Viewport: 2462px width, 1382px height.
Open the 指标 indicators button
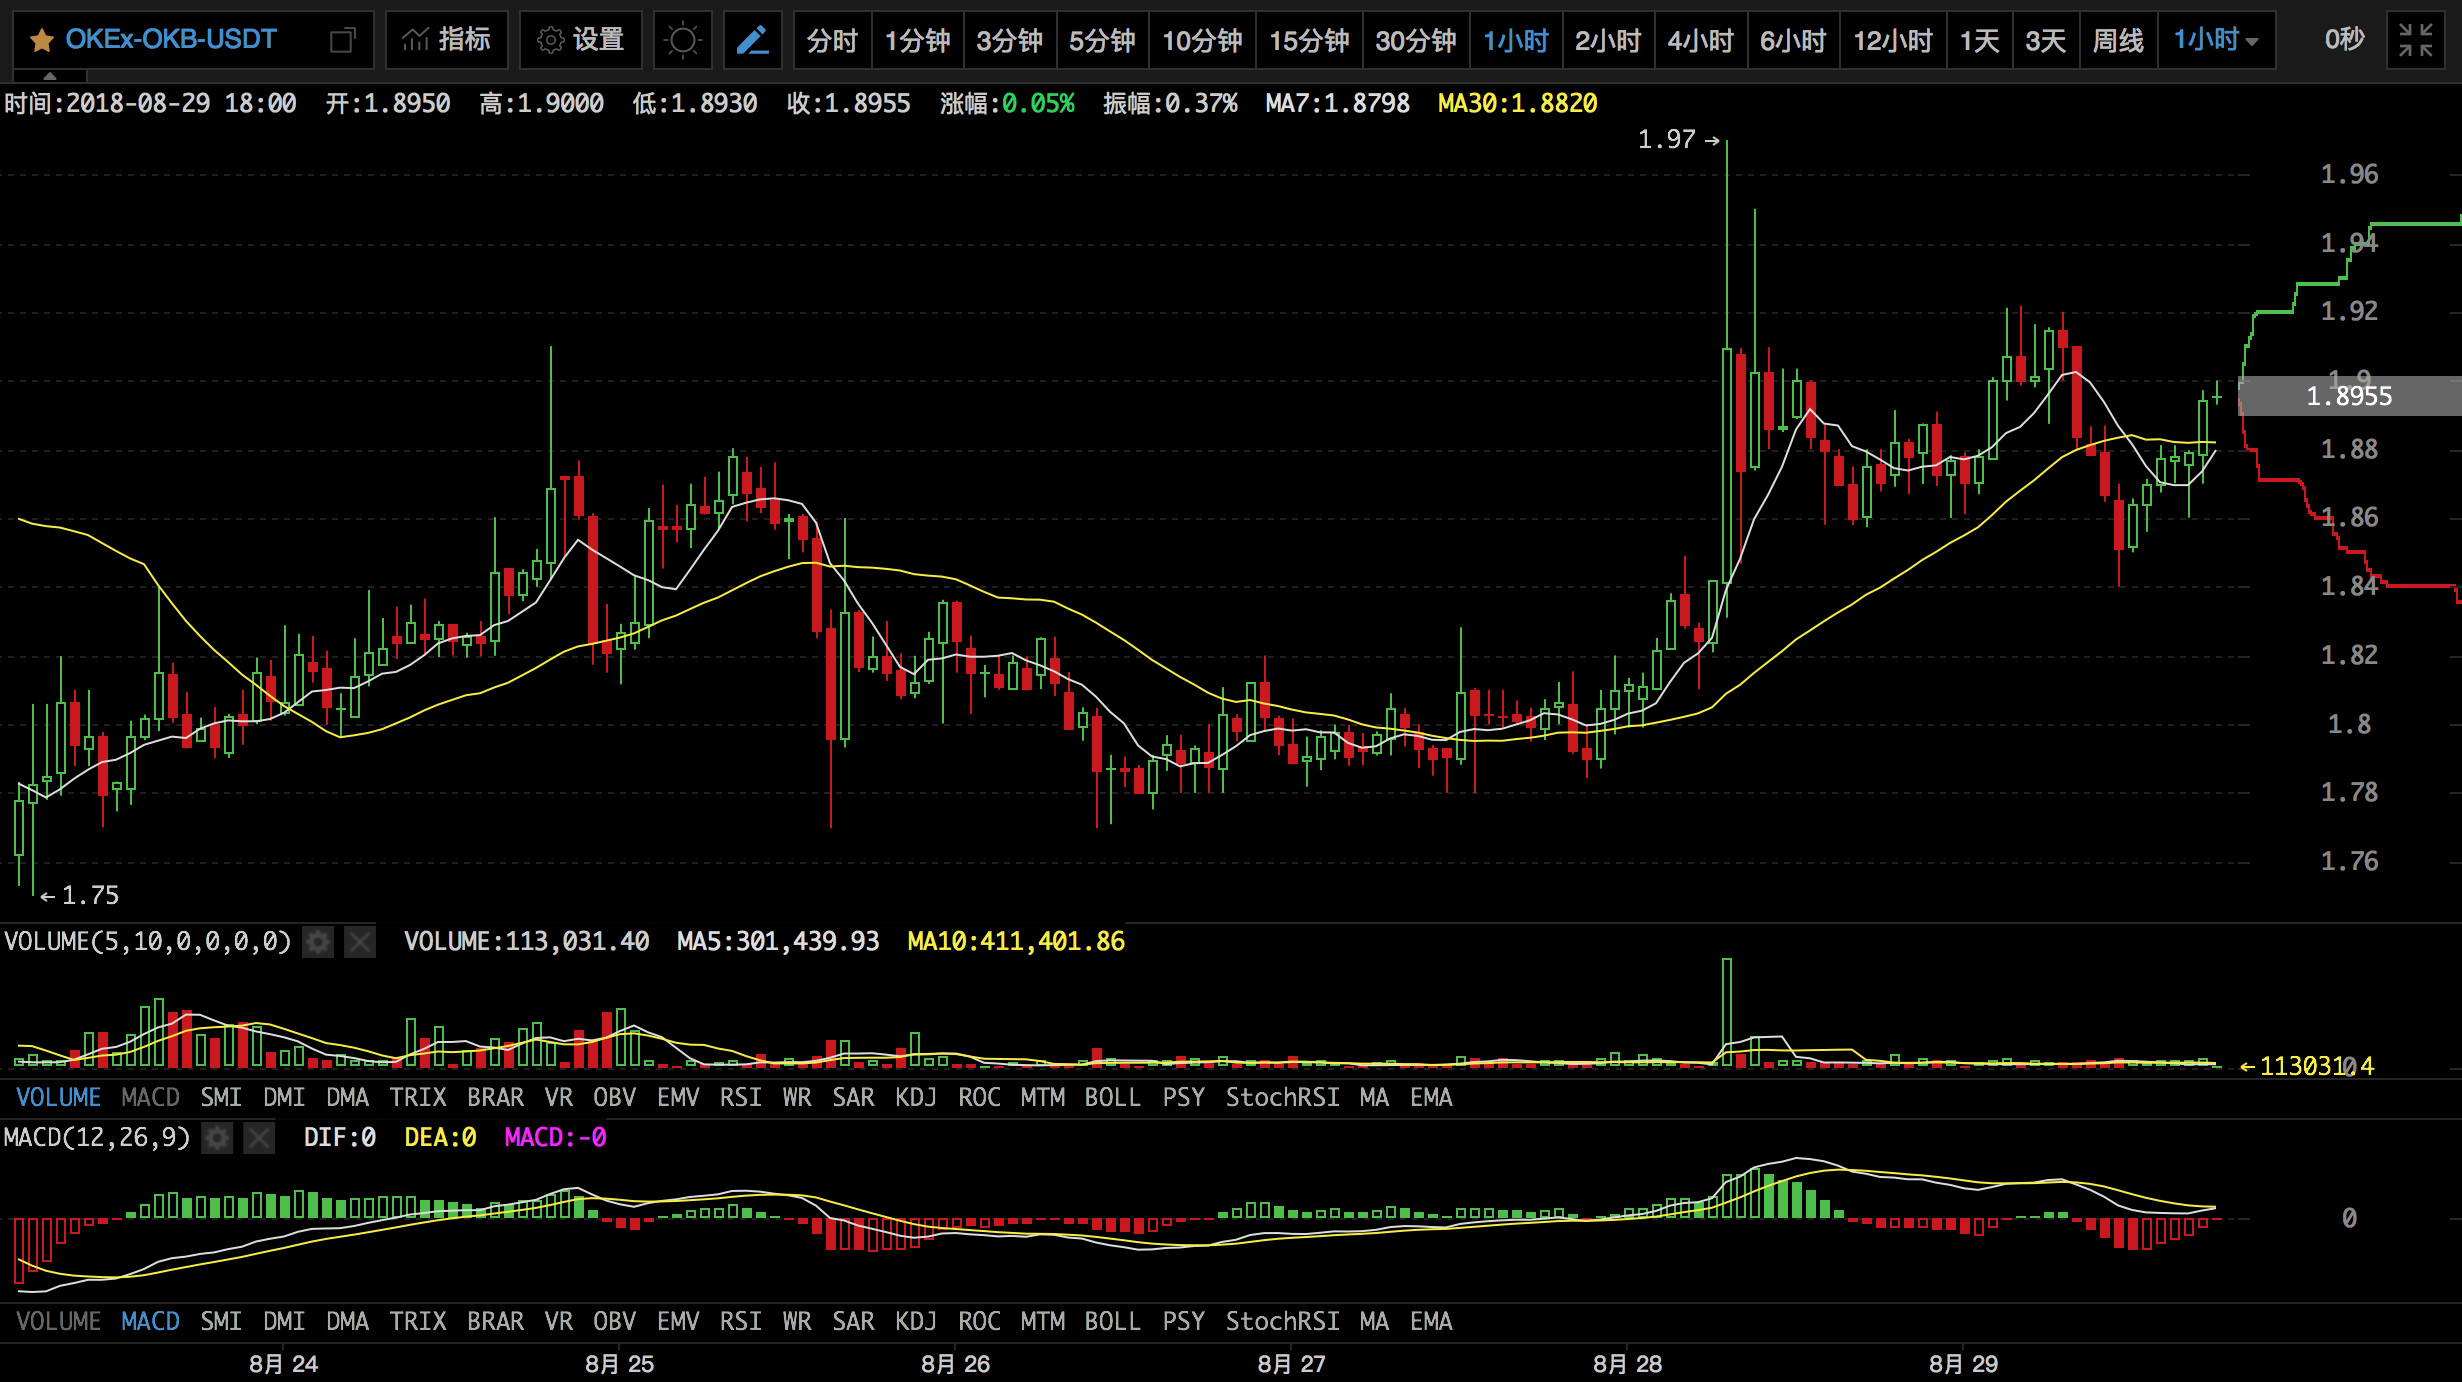[x=446, y=40]
